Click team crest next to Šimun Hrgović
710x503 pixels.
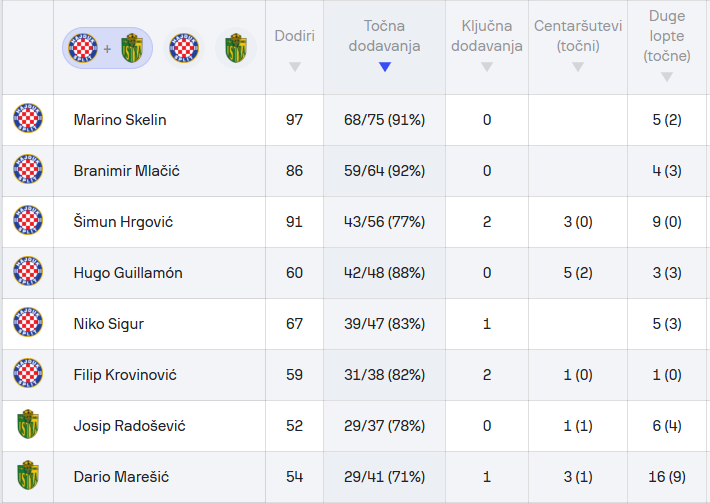(27, 222)
